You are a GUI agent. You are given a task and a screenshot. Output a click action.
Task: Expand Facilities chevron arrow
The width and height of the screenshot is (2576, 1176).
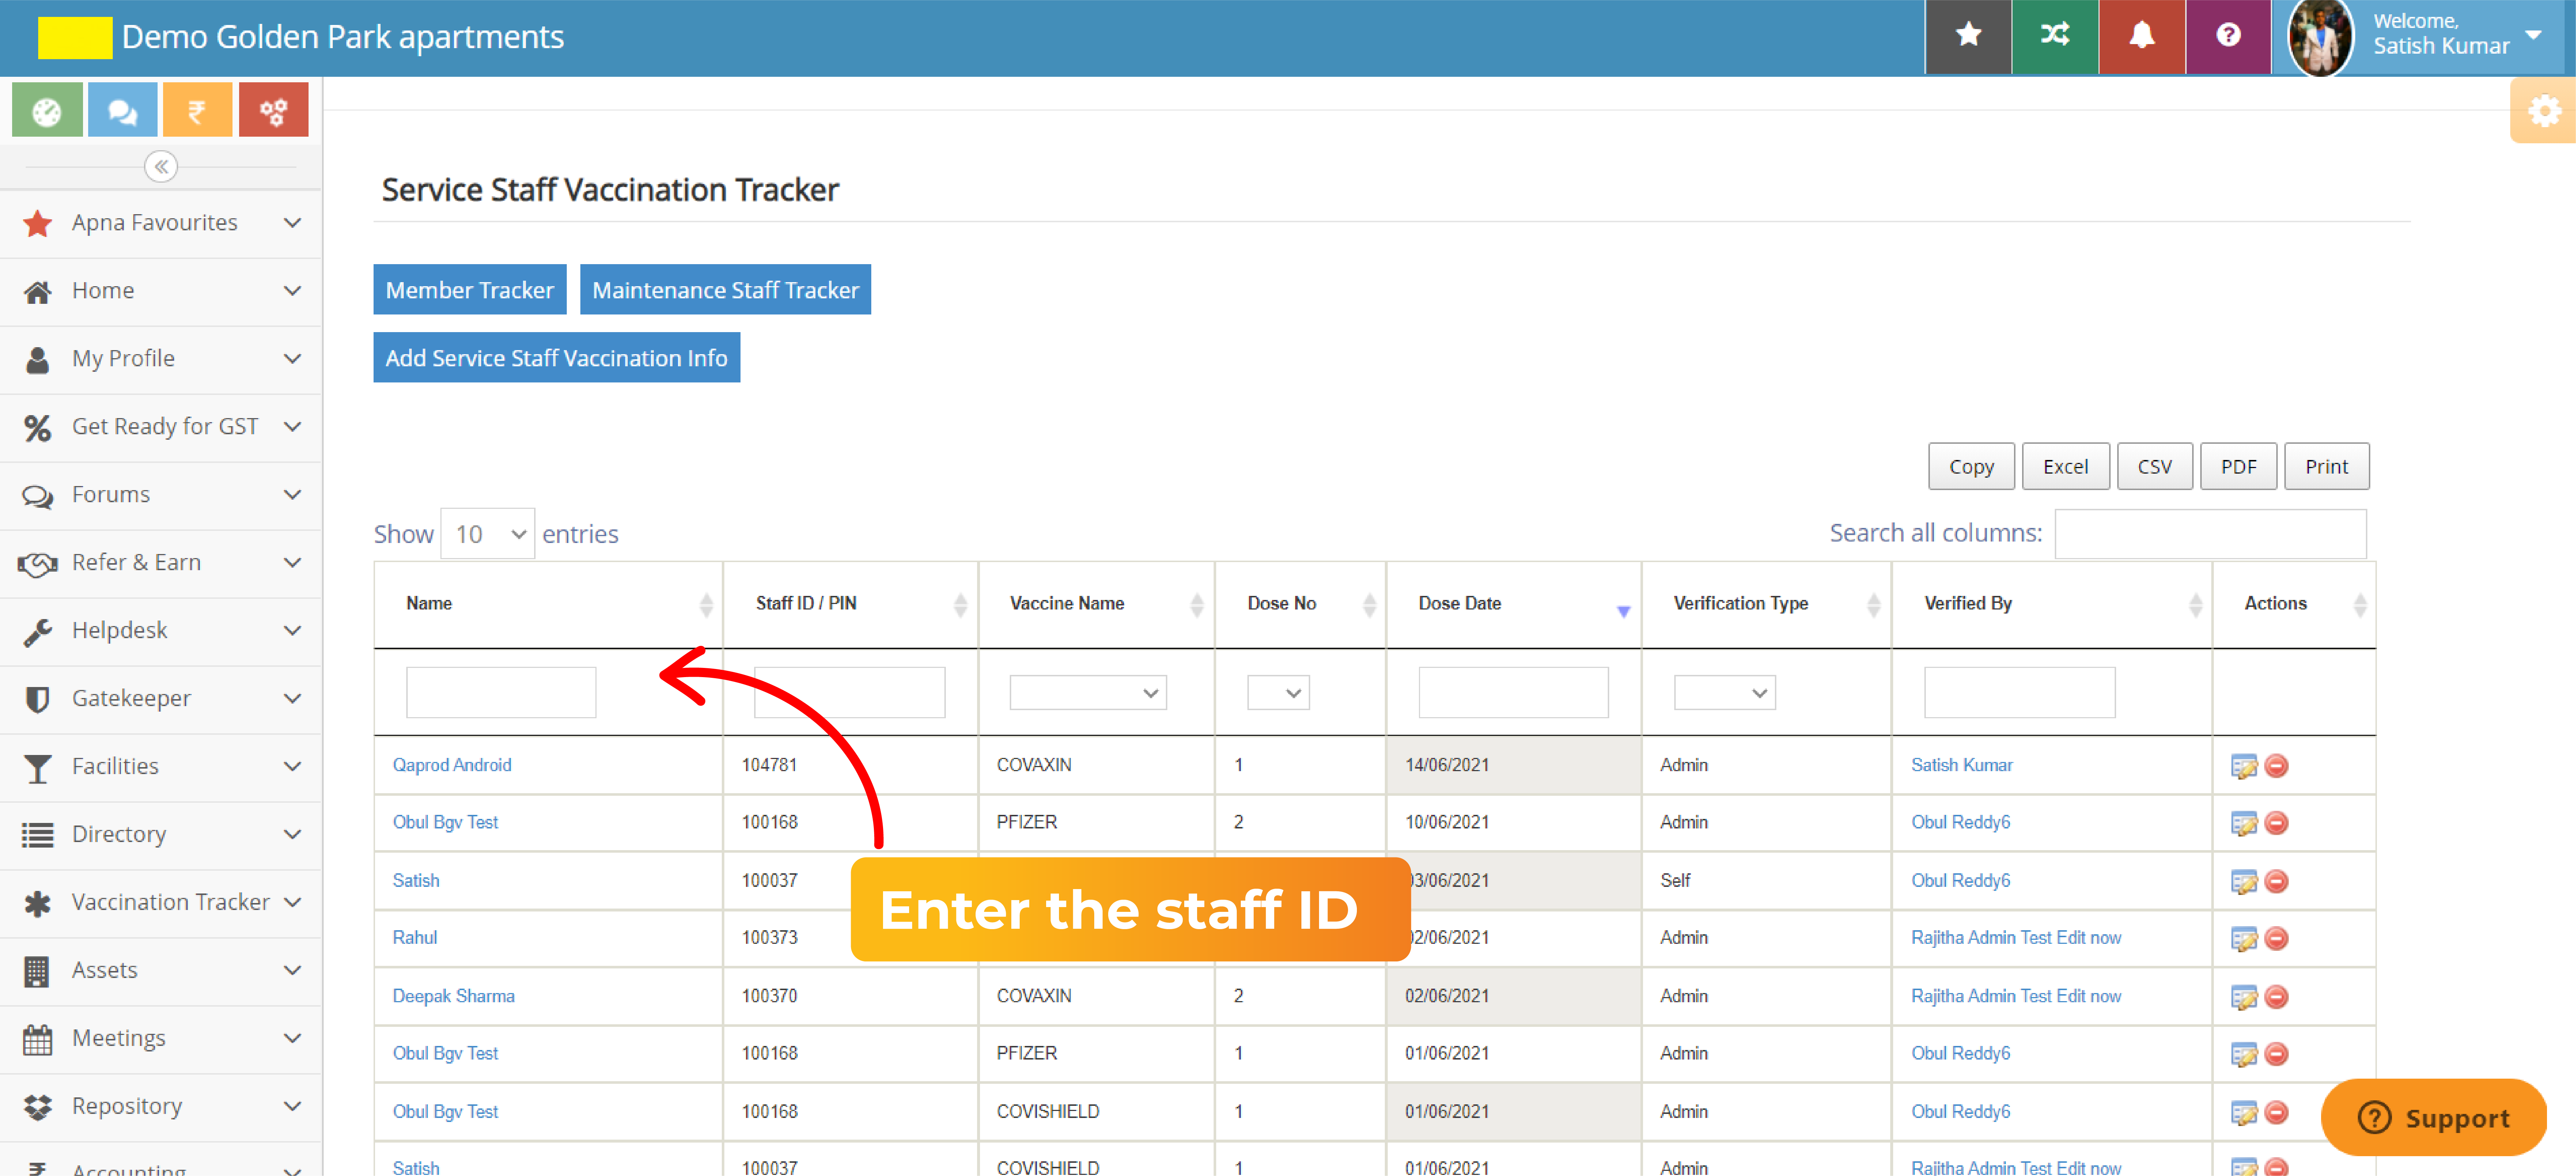click(292, 767)
